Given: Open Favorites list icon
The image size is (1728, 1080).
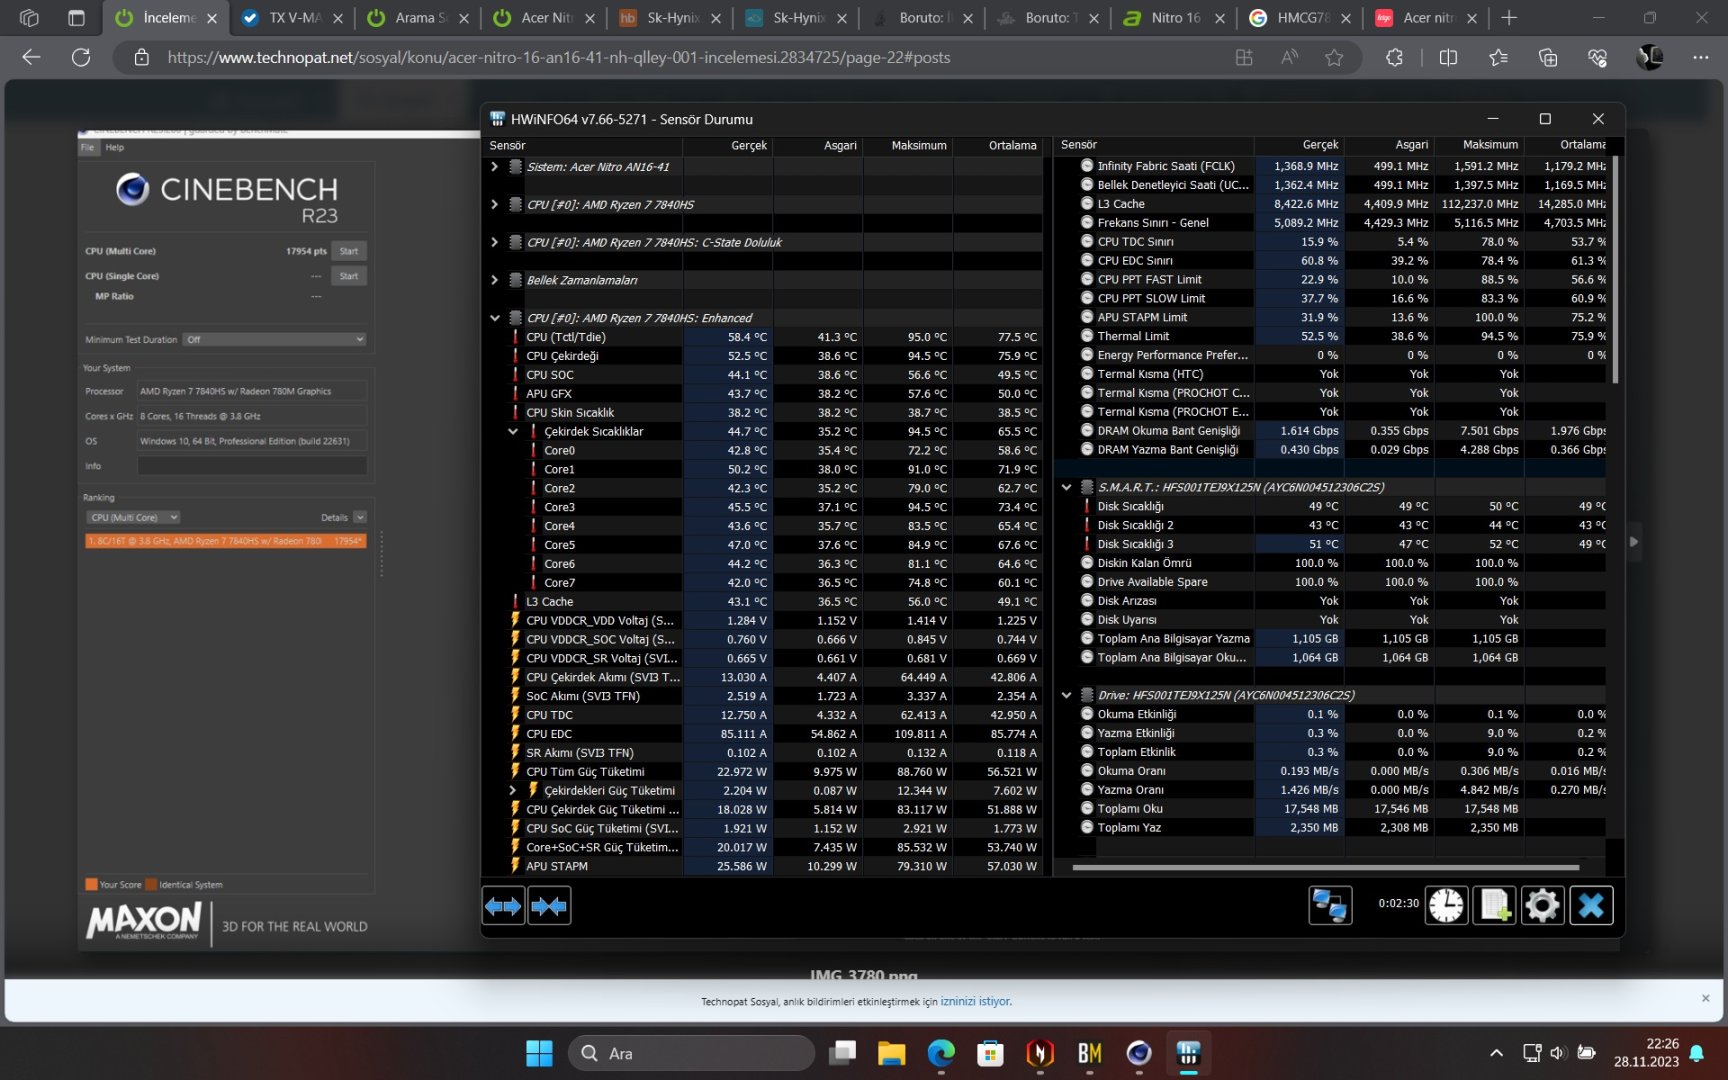Looking at the screenshot, I should 1498,57.
